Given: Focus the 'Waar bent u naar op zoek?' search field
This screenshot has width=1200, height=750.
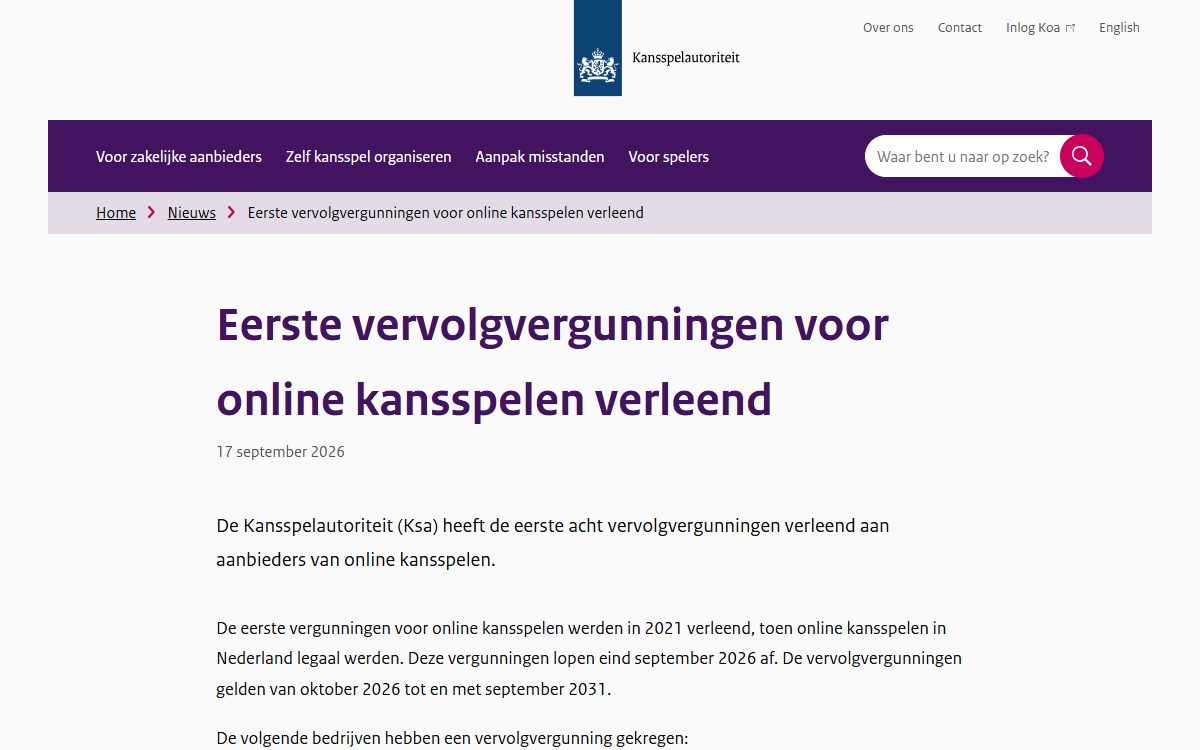Looking at the screenshot, I should click(x=963, y=156).
